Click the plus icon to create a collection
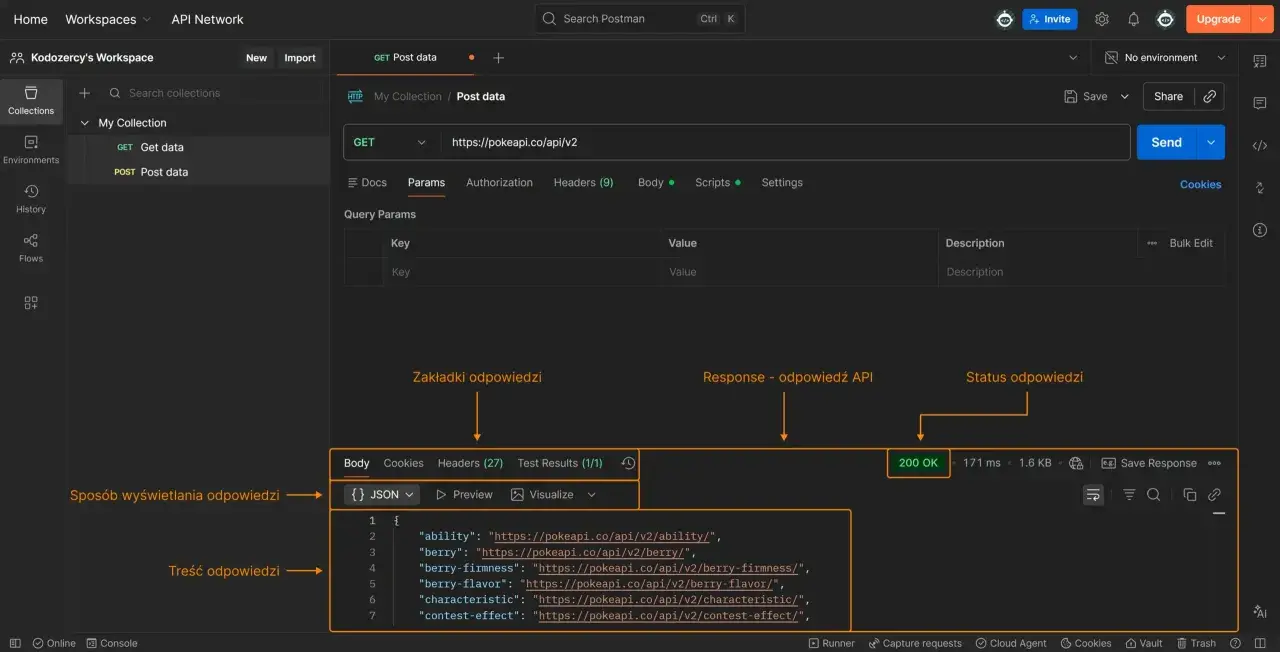 85,93
